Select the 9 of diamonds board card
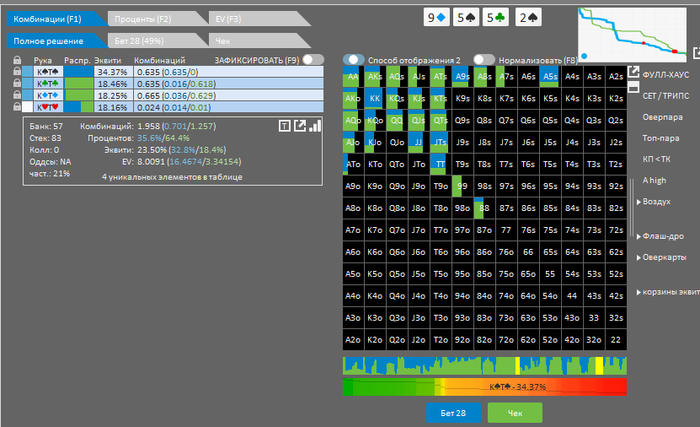The width and height of the screenshot is (700, 427). point(436,18)
